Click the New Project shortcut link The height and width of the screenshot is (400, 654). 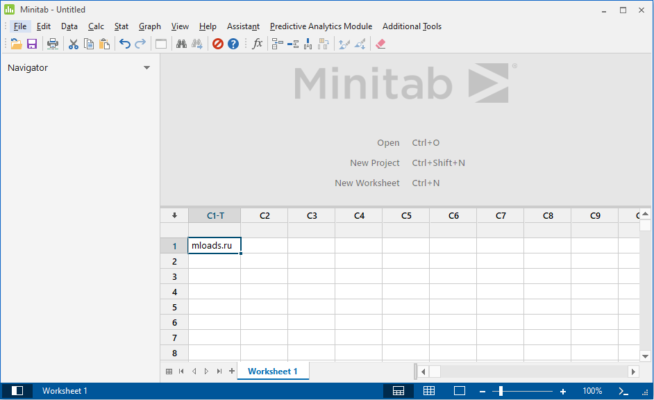(x=407, y=163)
